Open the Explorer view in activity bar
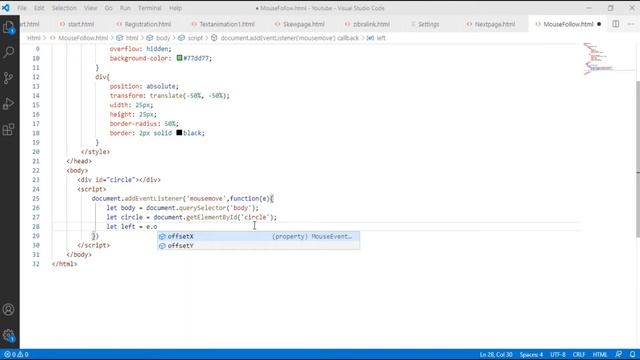 pos(9,27)
